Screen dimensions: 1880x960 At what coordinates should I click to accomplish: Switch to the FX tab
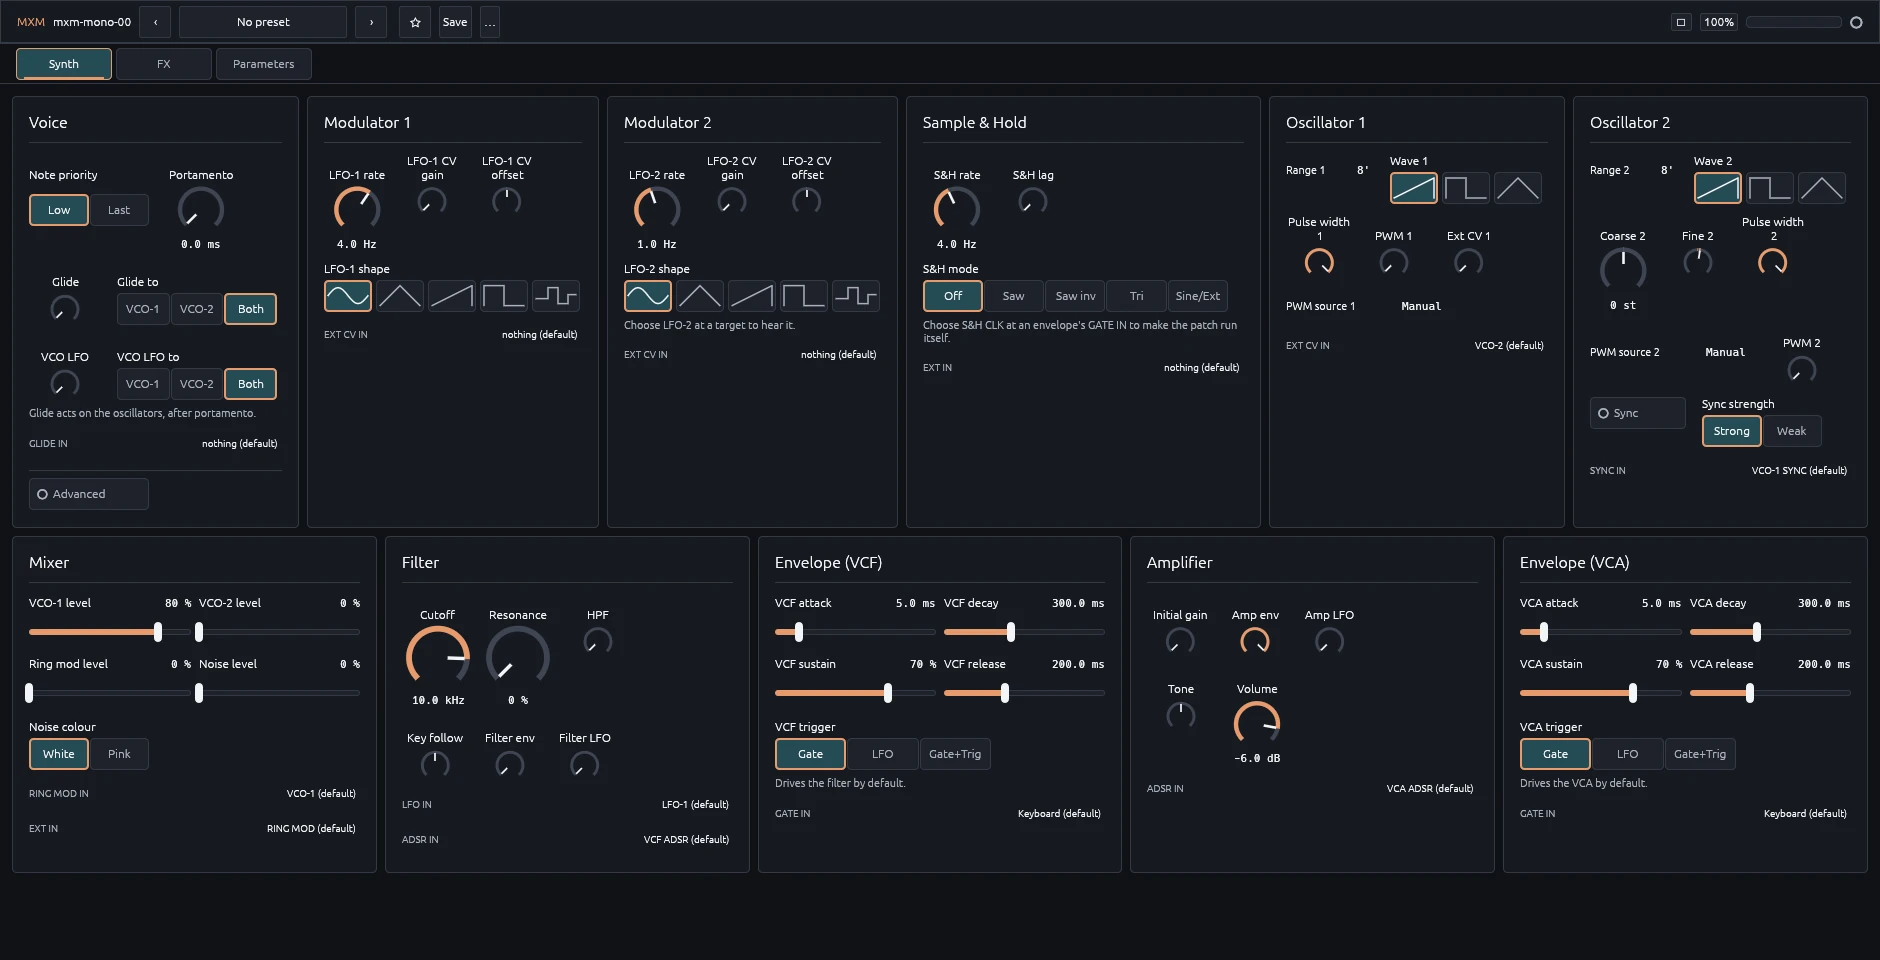click(x=164, y=64)
